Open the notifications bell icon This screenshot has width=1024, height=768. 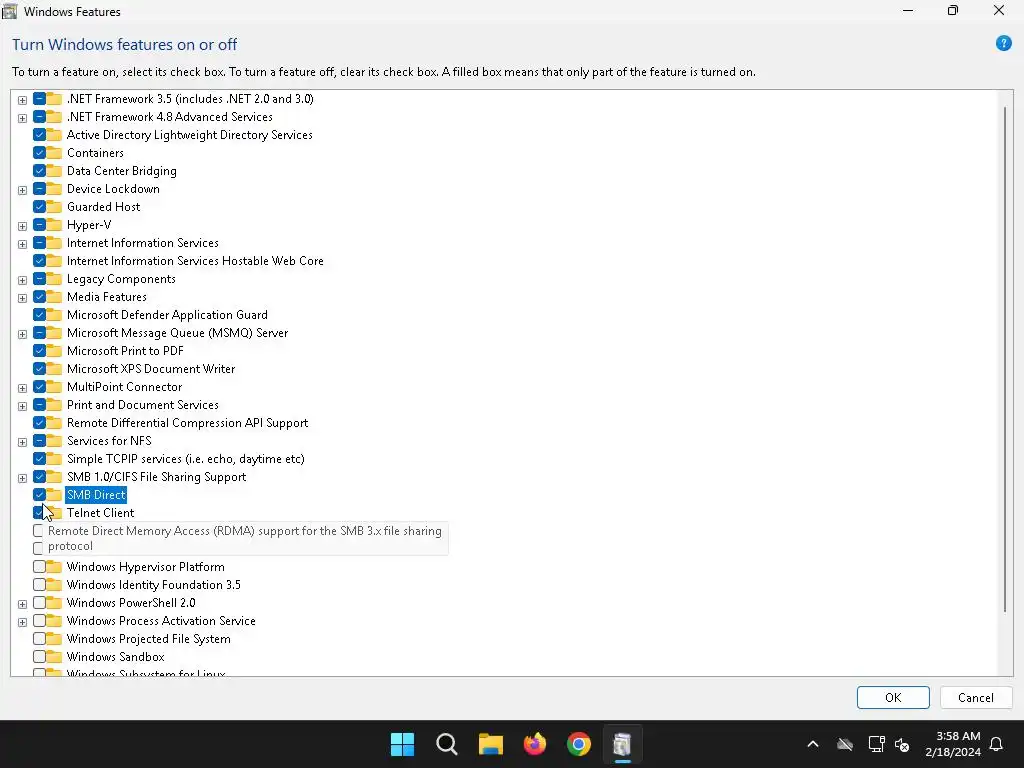point(996,744)
